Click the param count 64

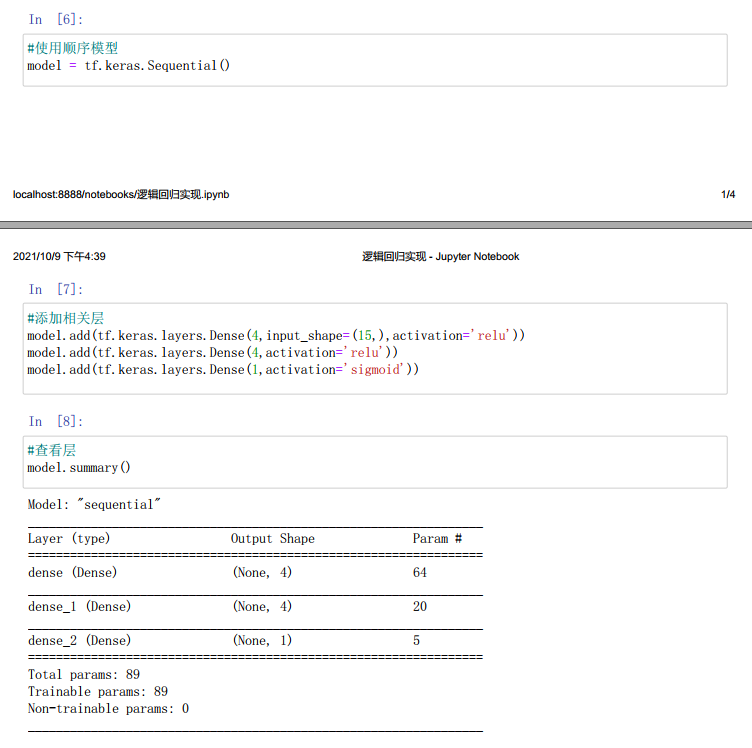click(420, 573)
